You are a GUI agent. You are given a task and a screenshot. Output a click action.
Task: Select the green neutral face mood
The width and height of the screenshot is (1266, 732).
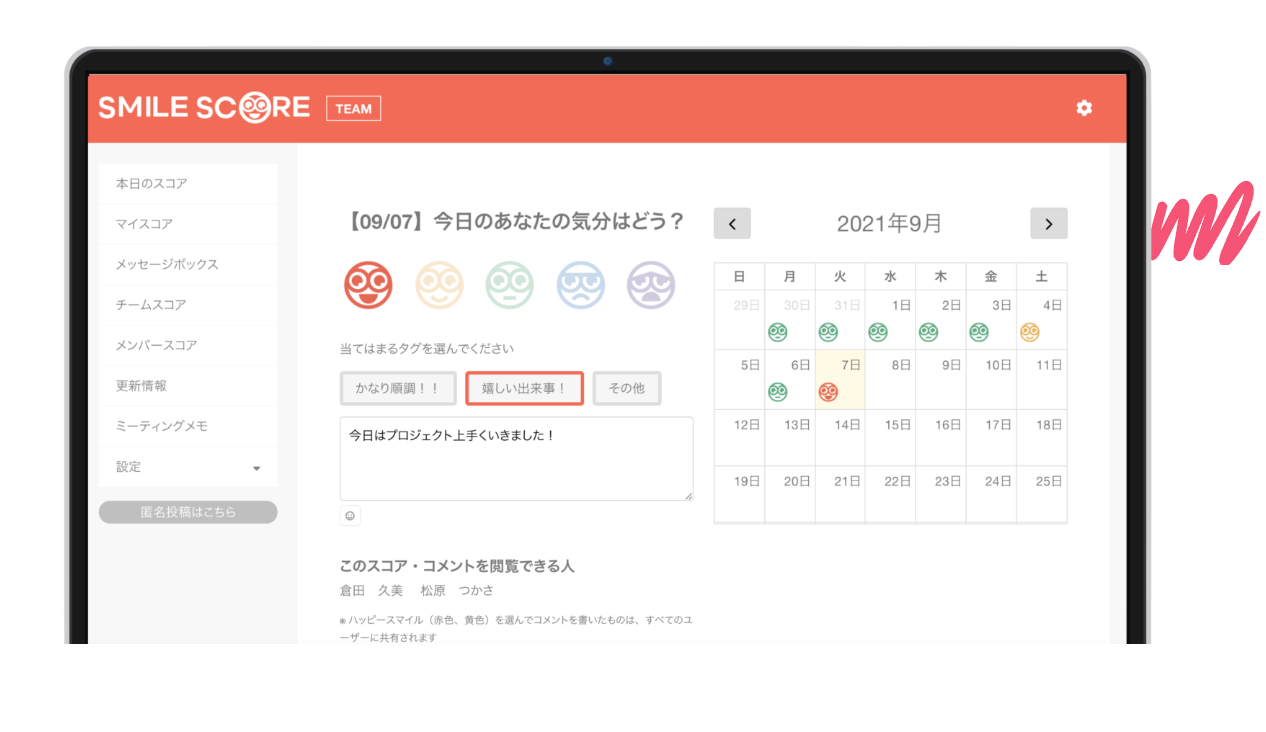click(x=510, y=285)
